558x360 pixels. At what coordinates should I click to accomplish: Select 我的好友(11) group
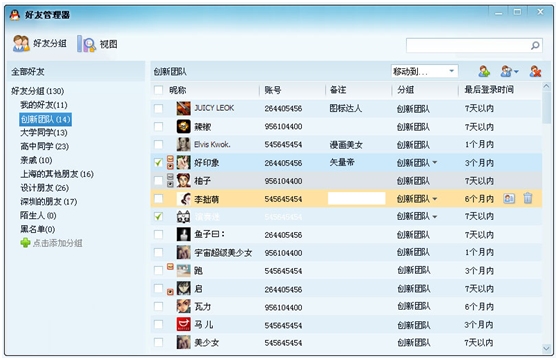tap(43, 105)
